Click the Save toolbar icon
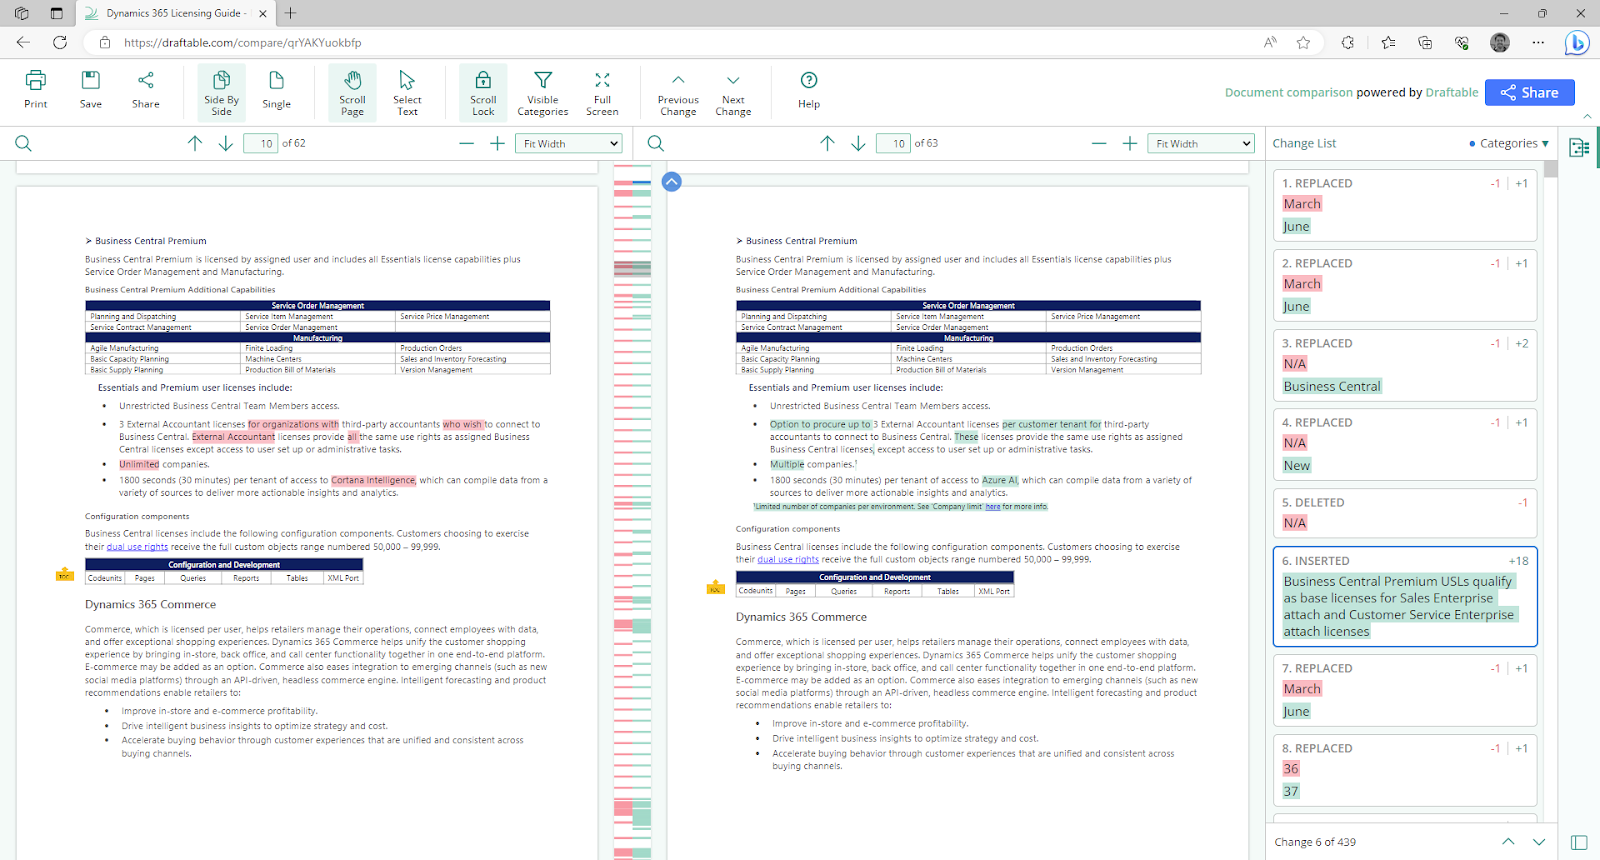The image size is (1600, 860). [91, 90]
